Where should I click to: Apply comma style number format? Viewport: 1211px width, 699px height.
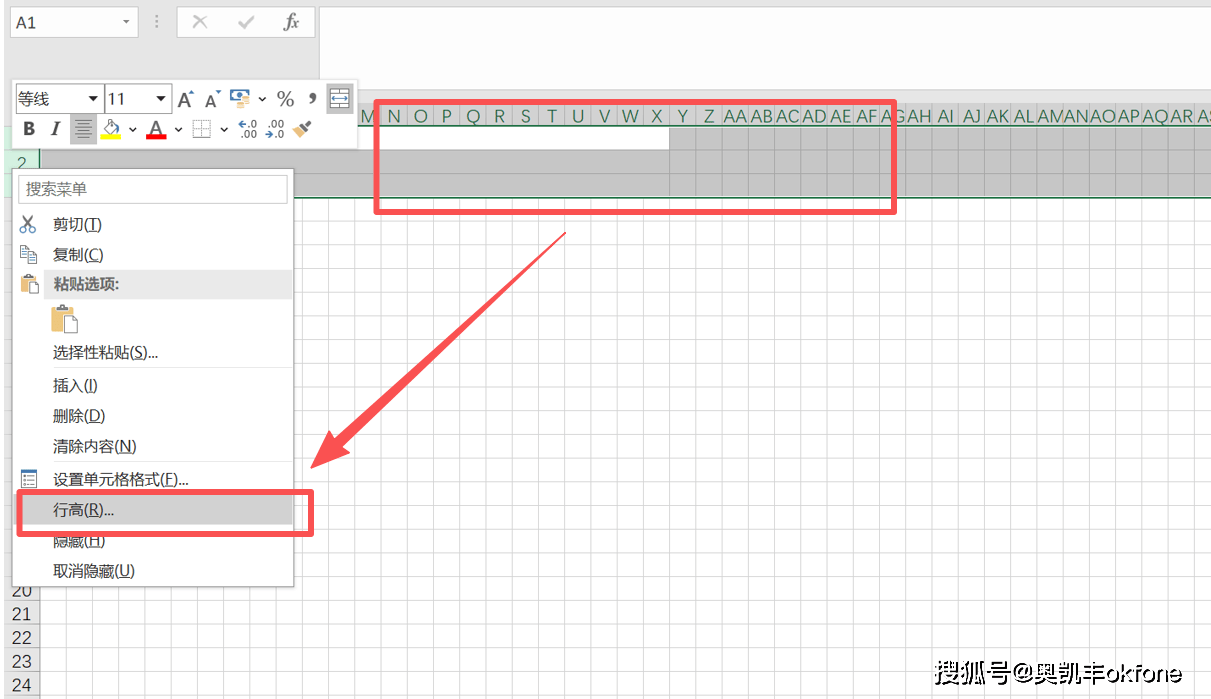pyautogui.click(x=313, y=98)
